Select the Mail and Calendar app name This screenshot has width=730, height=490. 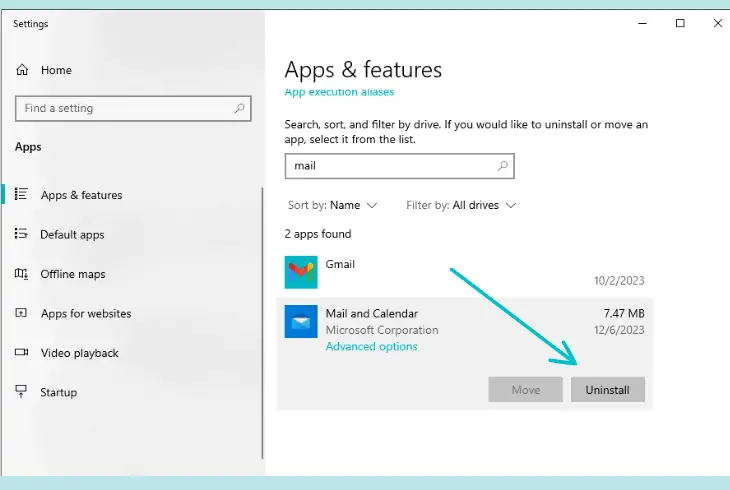pos(372,313)
